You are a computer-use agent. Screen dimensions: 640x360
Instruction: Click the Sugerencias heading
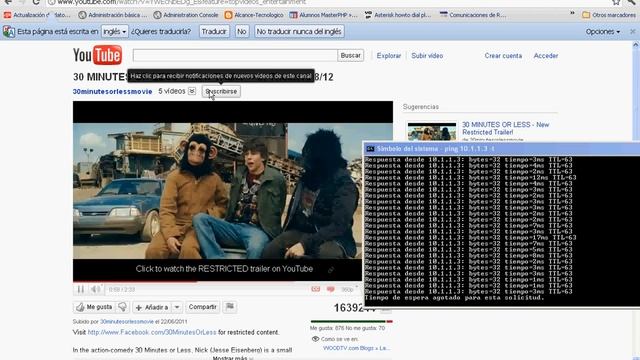click(x=421, y=107)
